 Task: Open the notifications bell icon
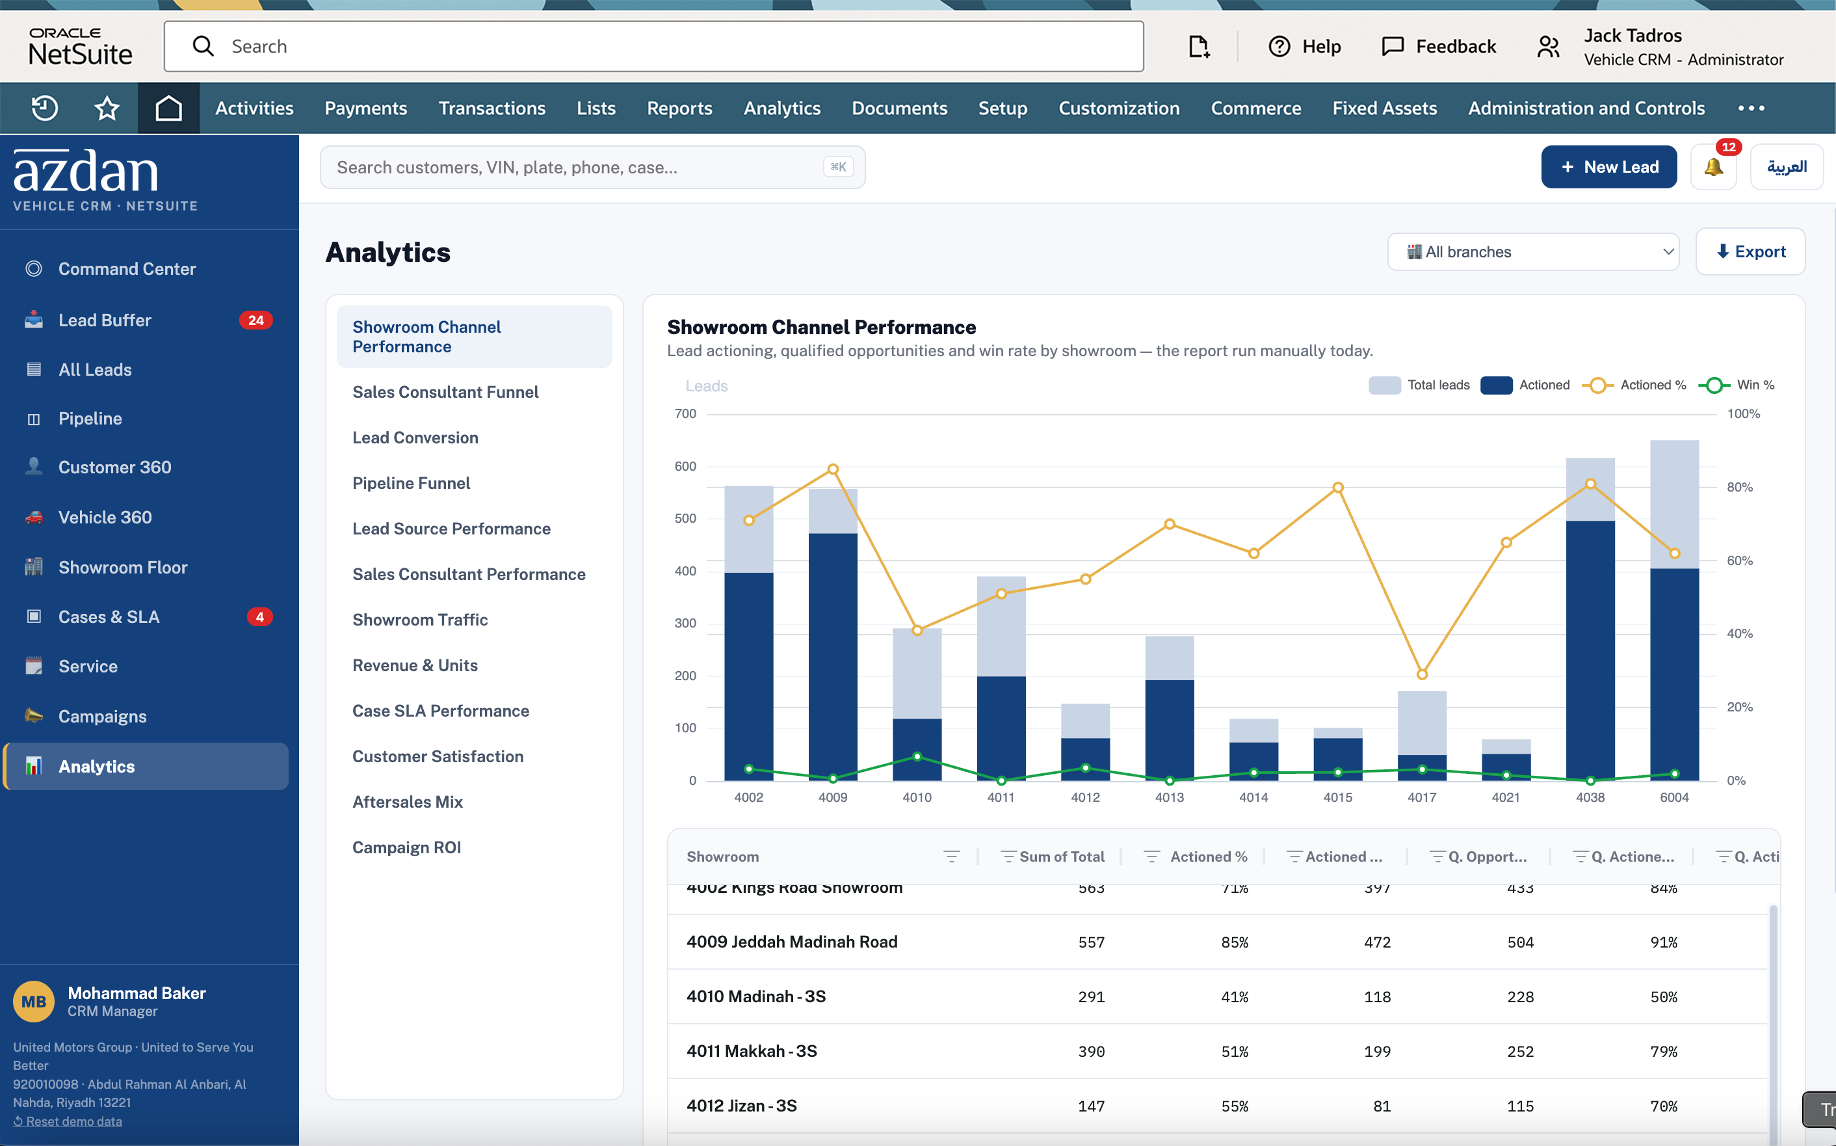click(x=1713, y=167)
